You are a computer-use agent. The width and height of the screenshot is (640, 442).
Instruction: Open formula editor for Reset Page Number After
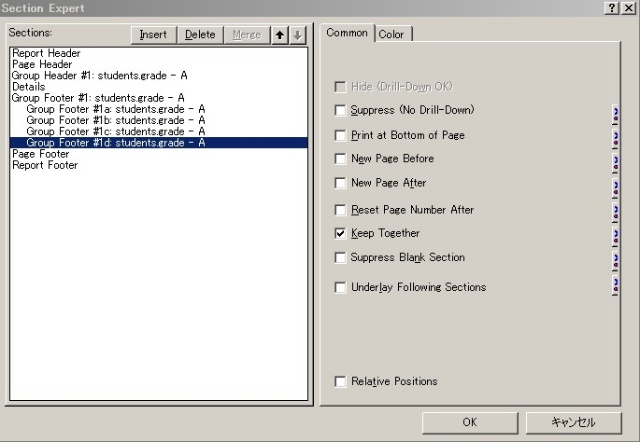(615, 212)
